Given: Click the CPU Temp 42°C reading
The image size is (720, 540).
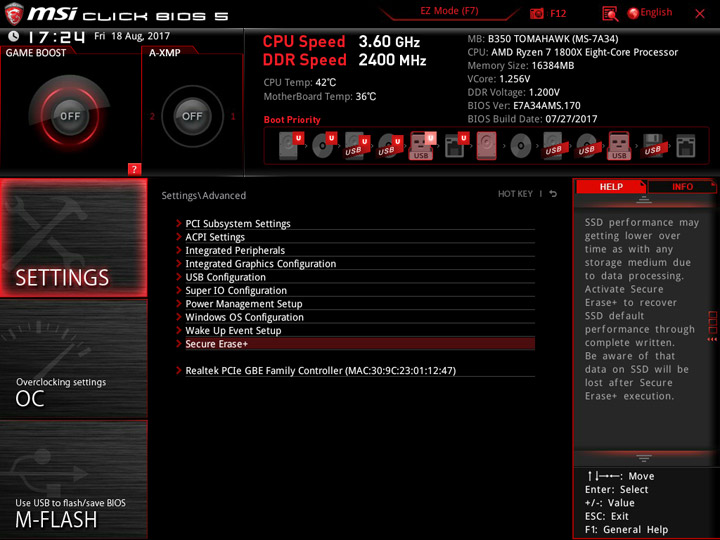Looking at the screenshot, I should (x=300, y=83).
